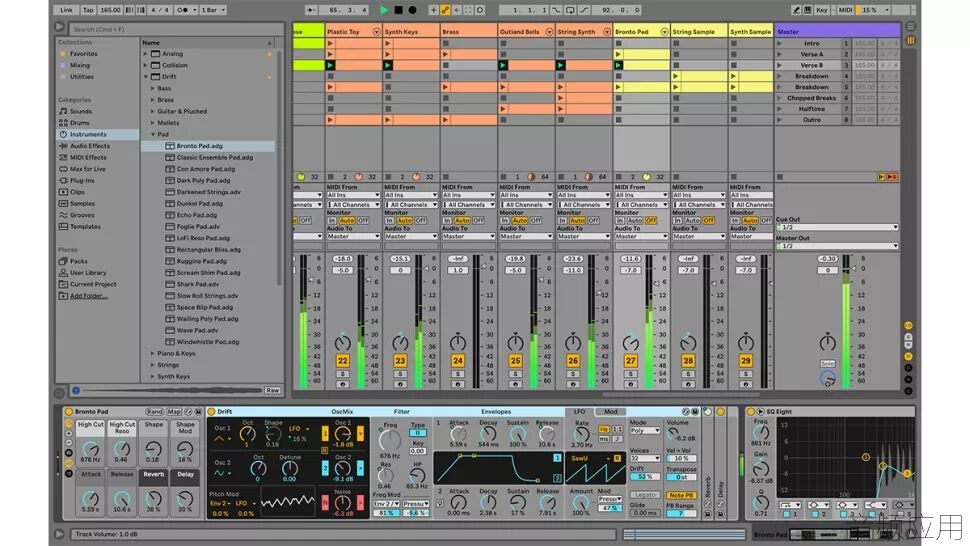This screenshot has width=970, height=546.
Task: Open Audio Effects category in browser
Action: tap(90, 146)
